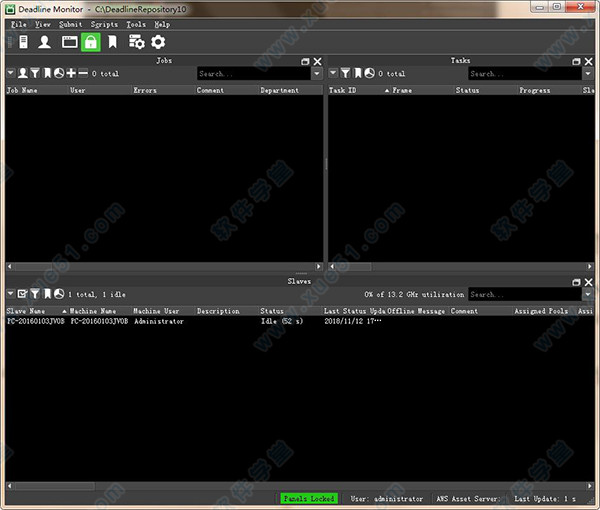Click the Last Update status bar entry
The width and height of the screenshot is (600, 510).
click(545, 499)
